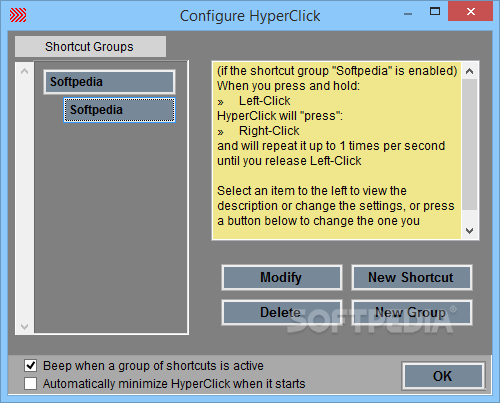Maximize the Configure HyperClick window
Image resolution: width=500 pixels, height=403 pixels.
pos(435,12)
